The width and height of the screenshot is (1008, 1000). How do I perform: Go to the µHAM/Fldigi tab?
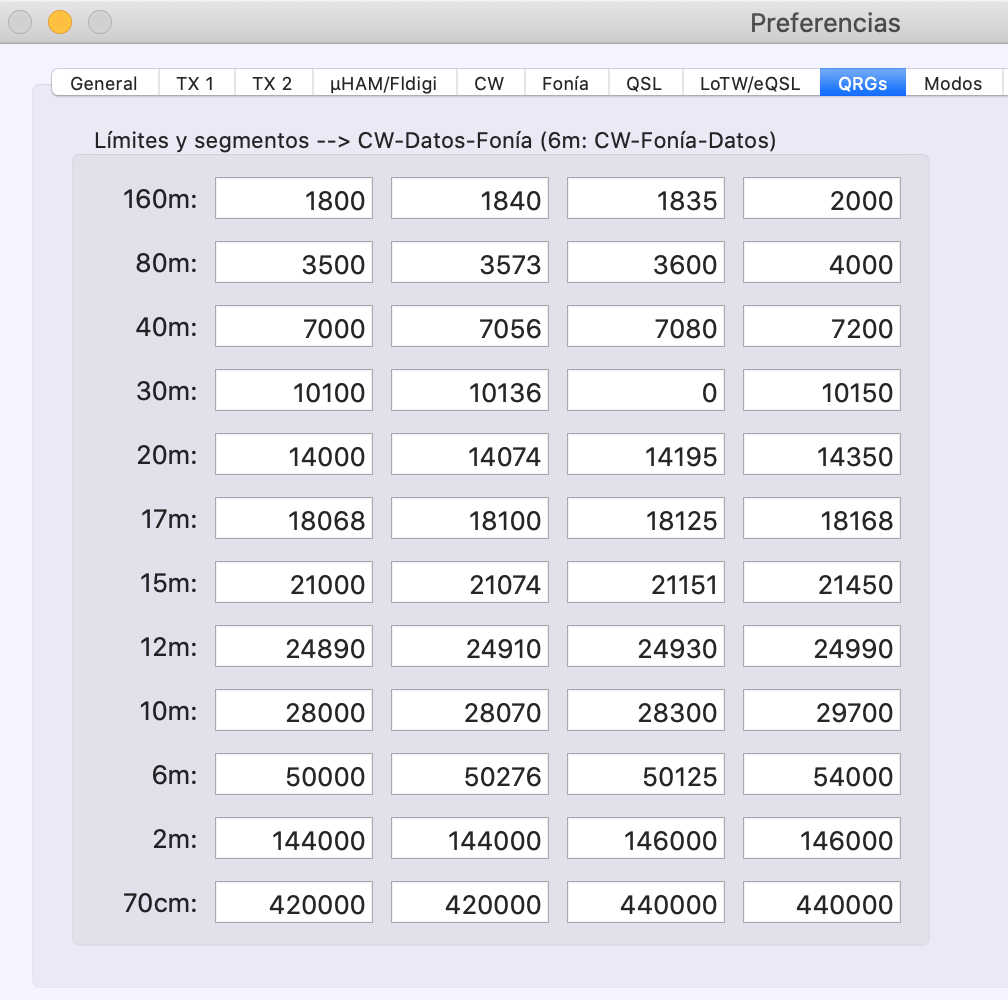pos(384,83)
